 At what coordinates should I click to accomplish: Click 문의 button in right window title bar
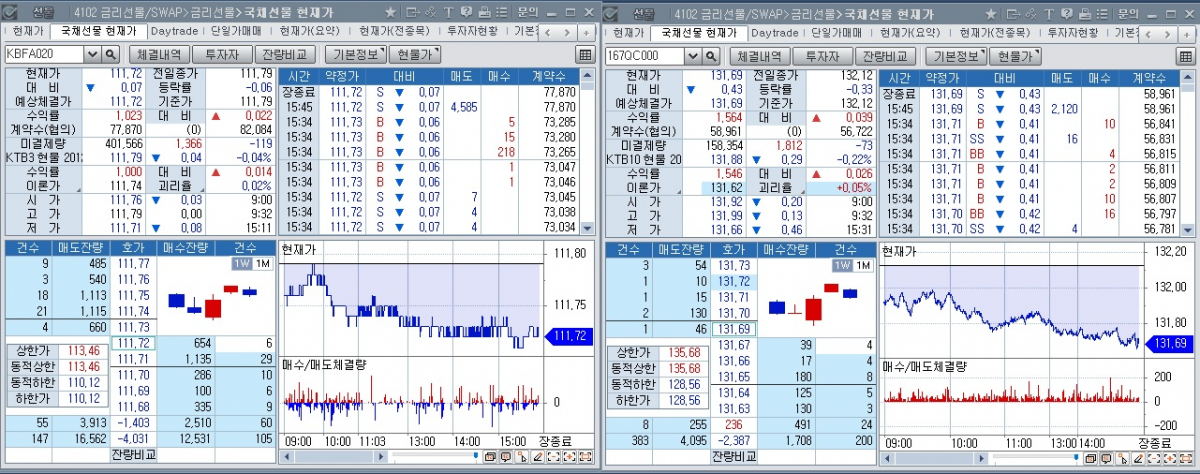point(1128,14)
